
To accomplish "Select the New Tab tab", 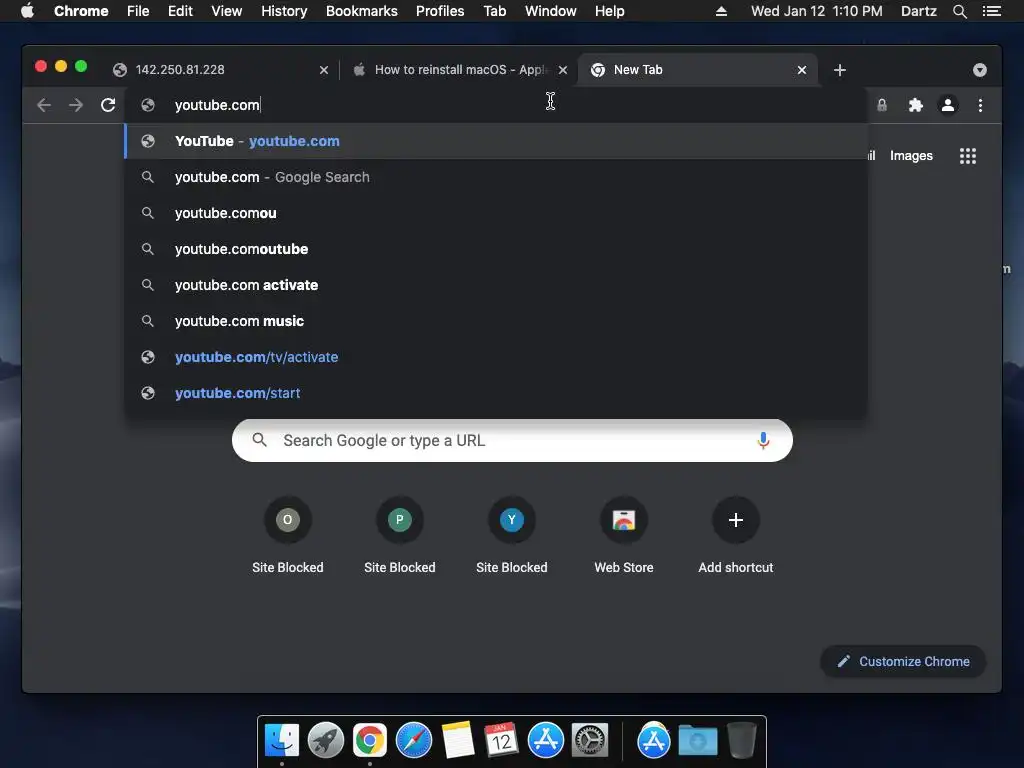I will [x=697, y=70].
